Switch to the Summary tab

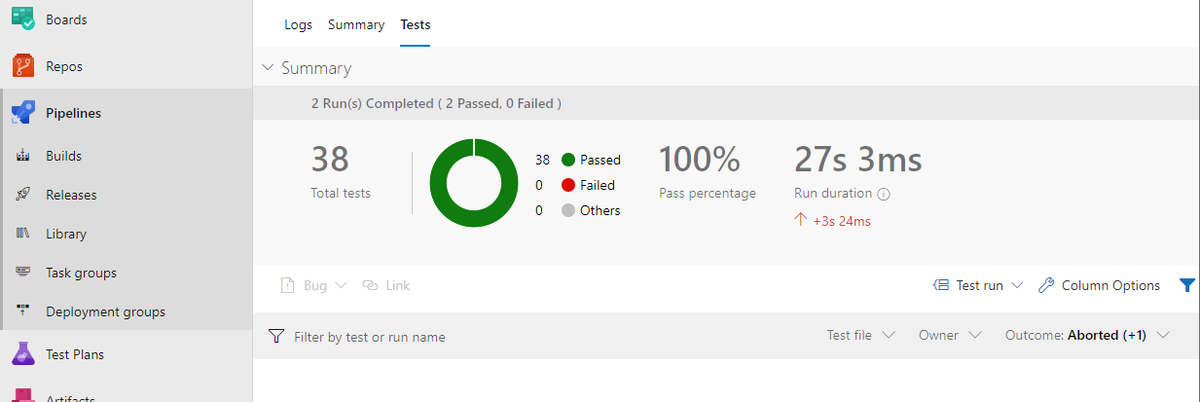(356, 25)
